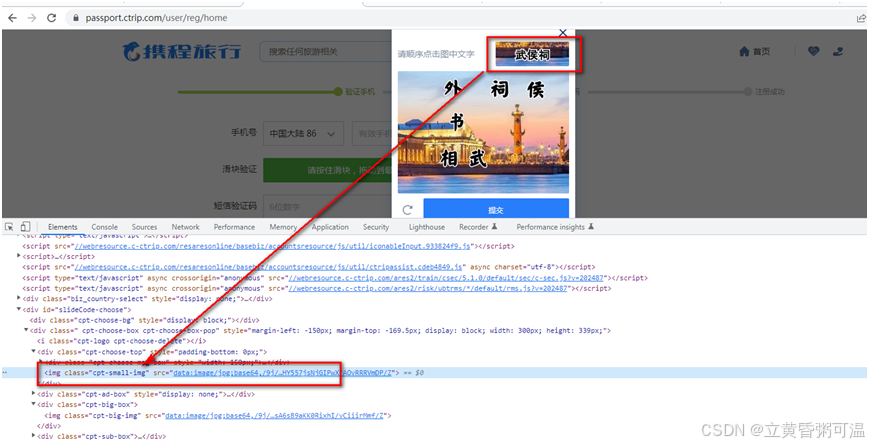869x445 pixels.
Task: Switch to the Security tab
Action: click(376, 227)
